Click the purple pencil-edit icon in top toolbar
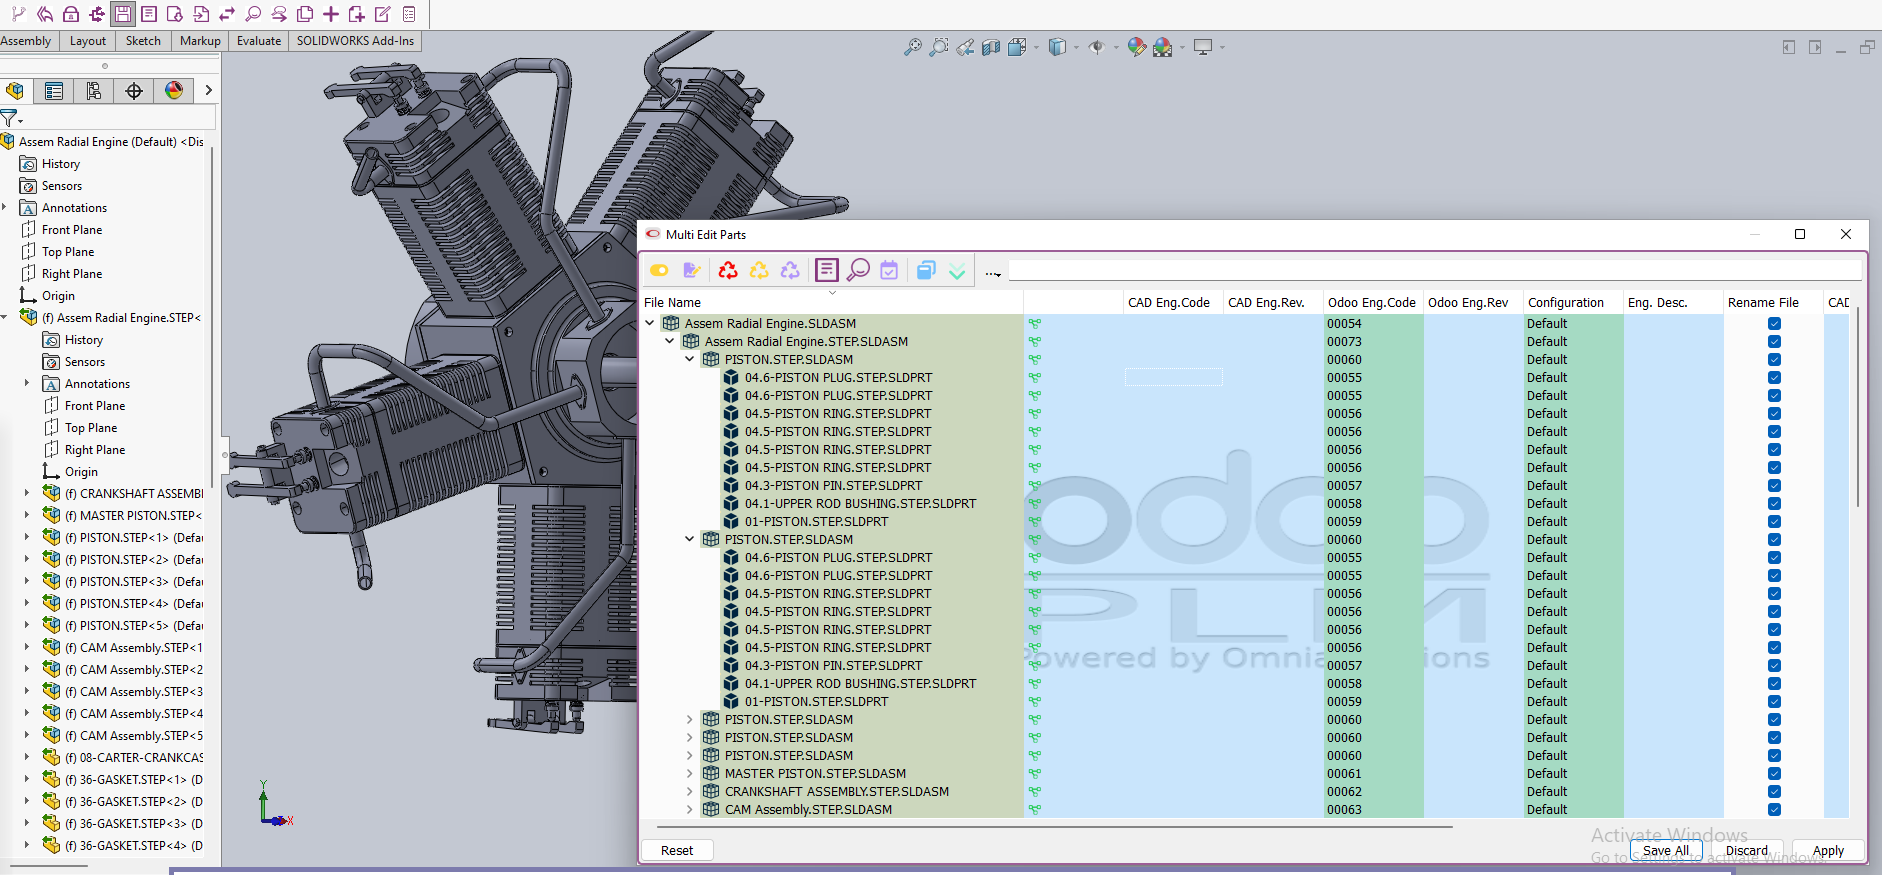This screenshot has width=1882, height=875. click(x=383, y=14)
